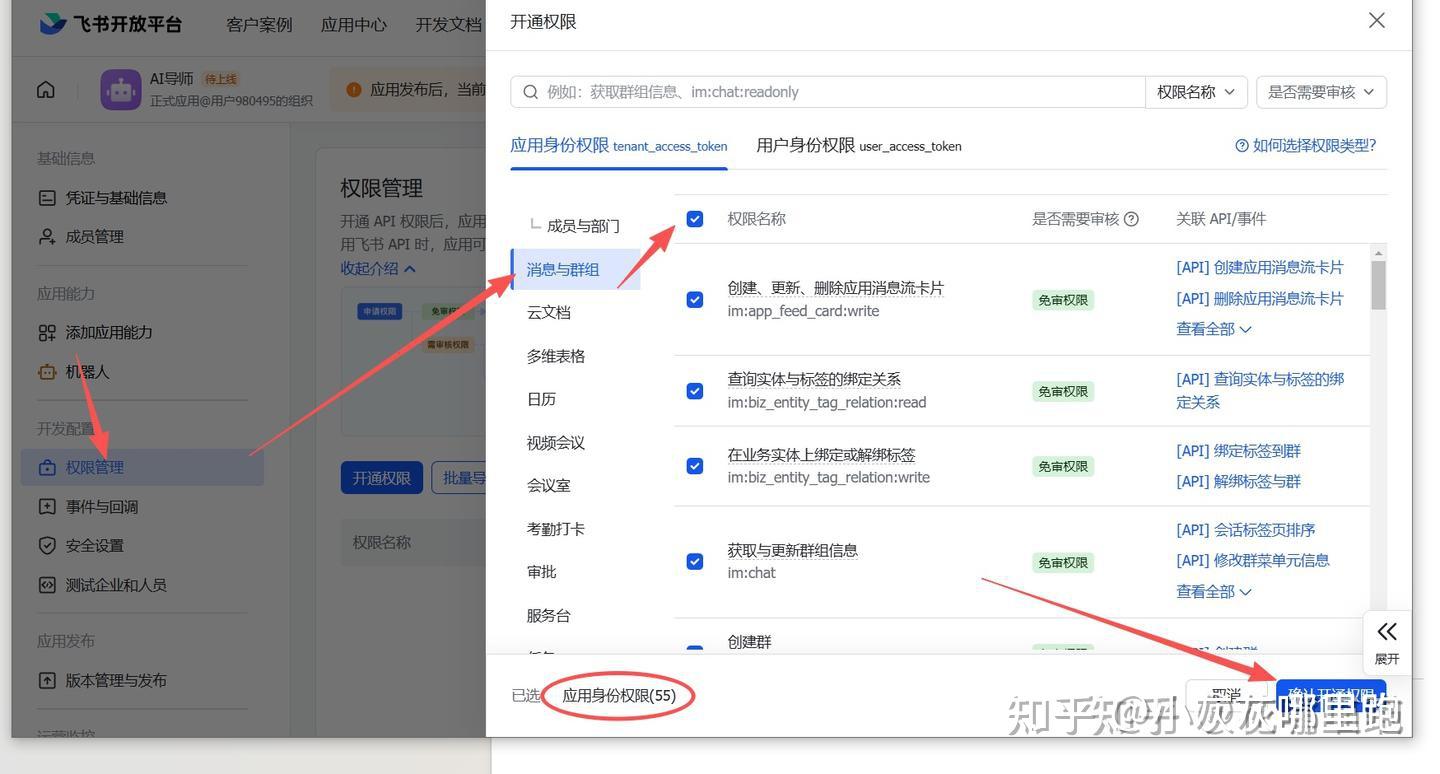
Task: Click the 测试企业和人员 sidebar icon
Action: pos(47,585)
